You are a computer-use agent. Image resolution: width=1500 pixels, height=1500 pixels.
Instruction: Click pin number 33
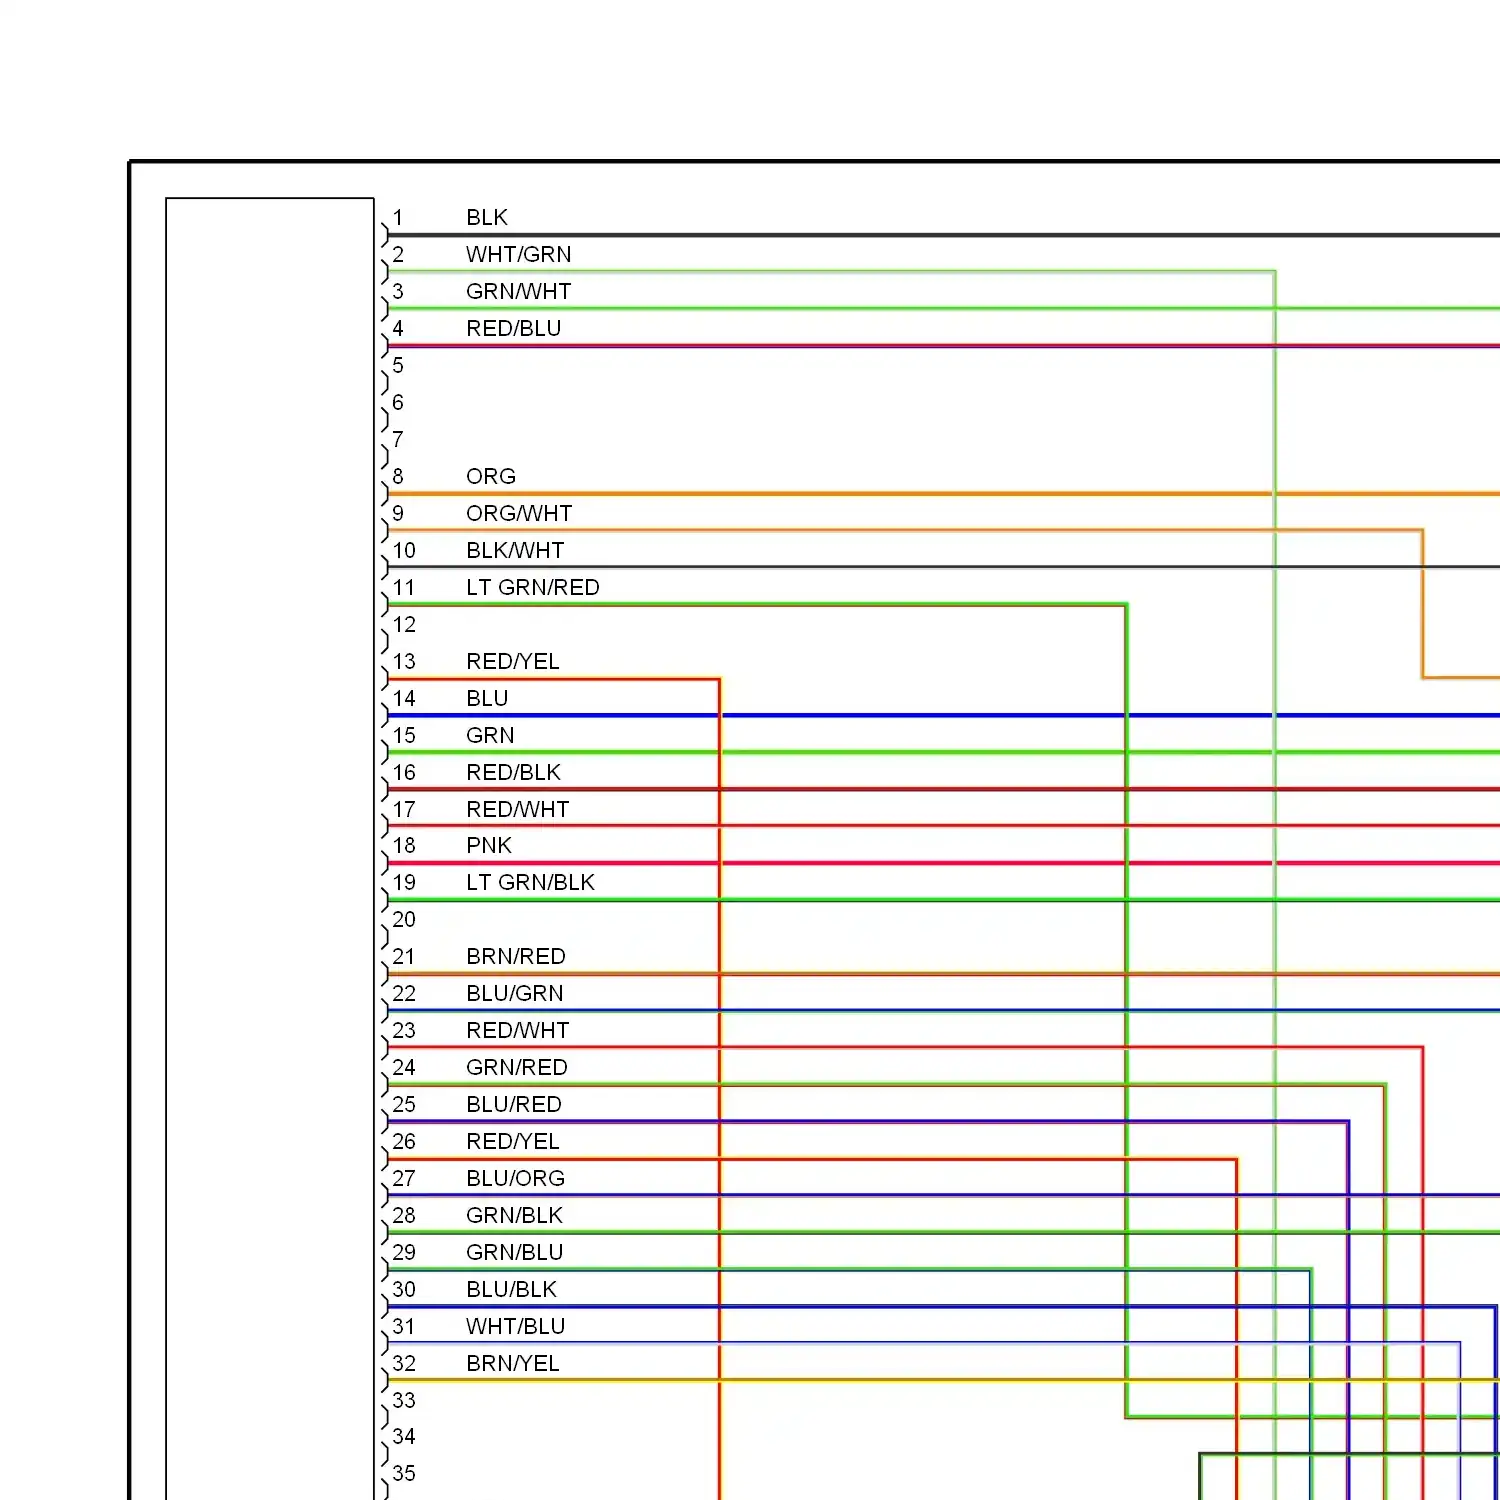(404, 1400)
